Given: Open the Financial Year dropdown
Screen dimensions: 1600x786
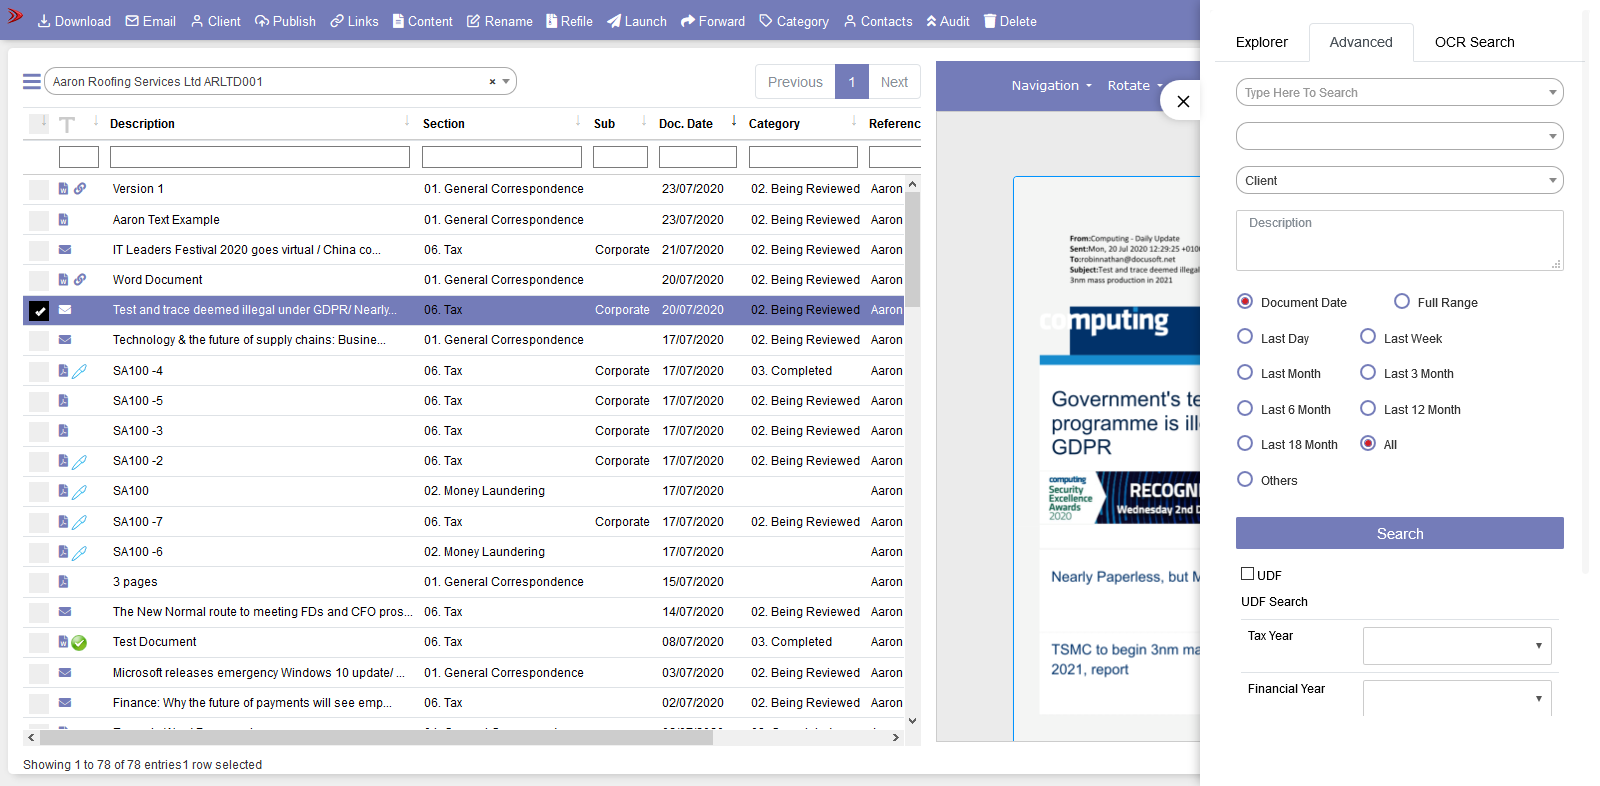Looking at the screenshot, I should point(1457,698).
